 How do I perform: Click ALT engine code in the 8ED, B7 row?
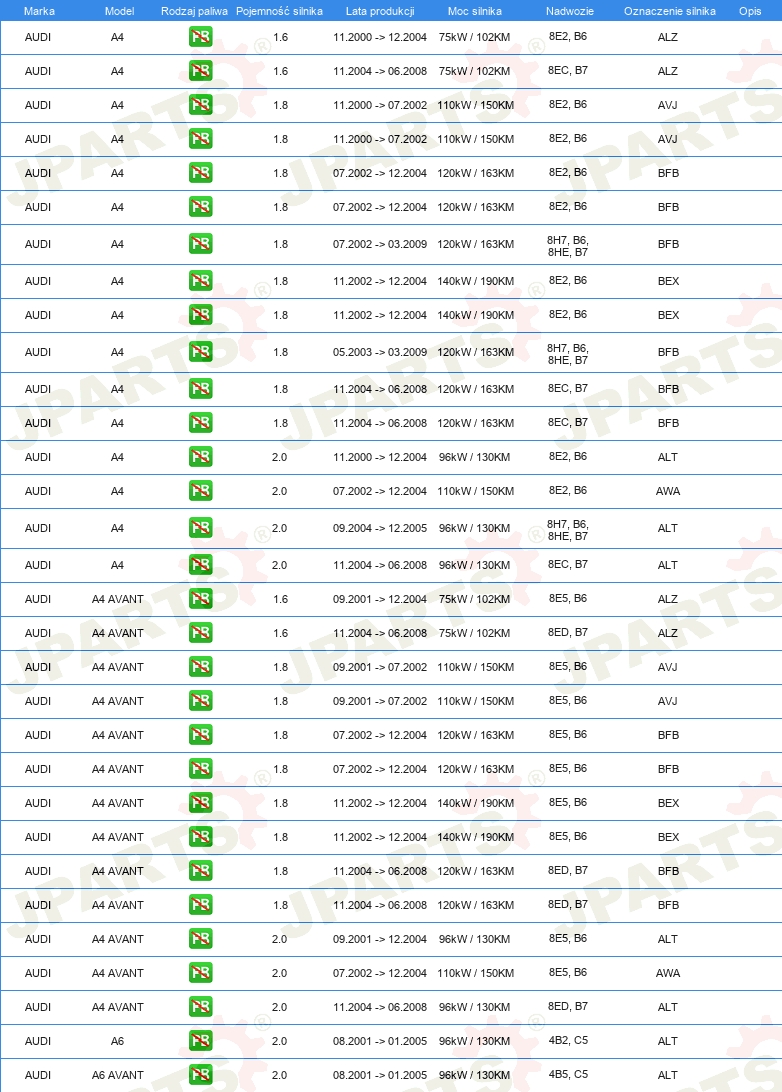click(x=668, y=1008)
